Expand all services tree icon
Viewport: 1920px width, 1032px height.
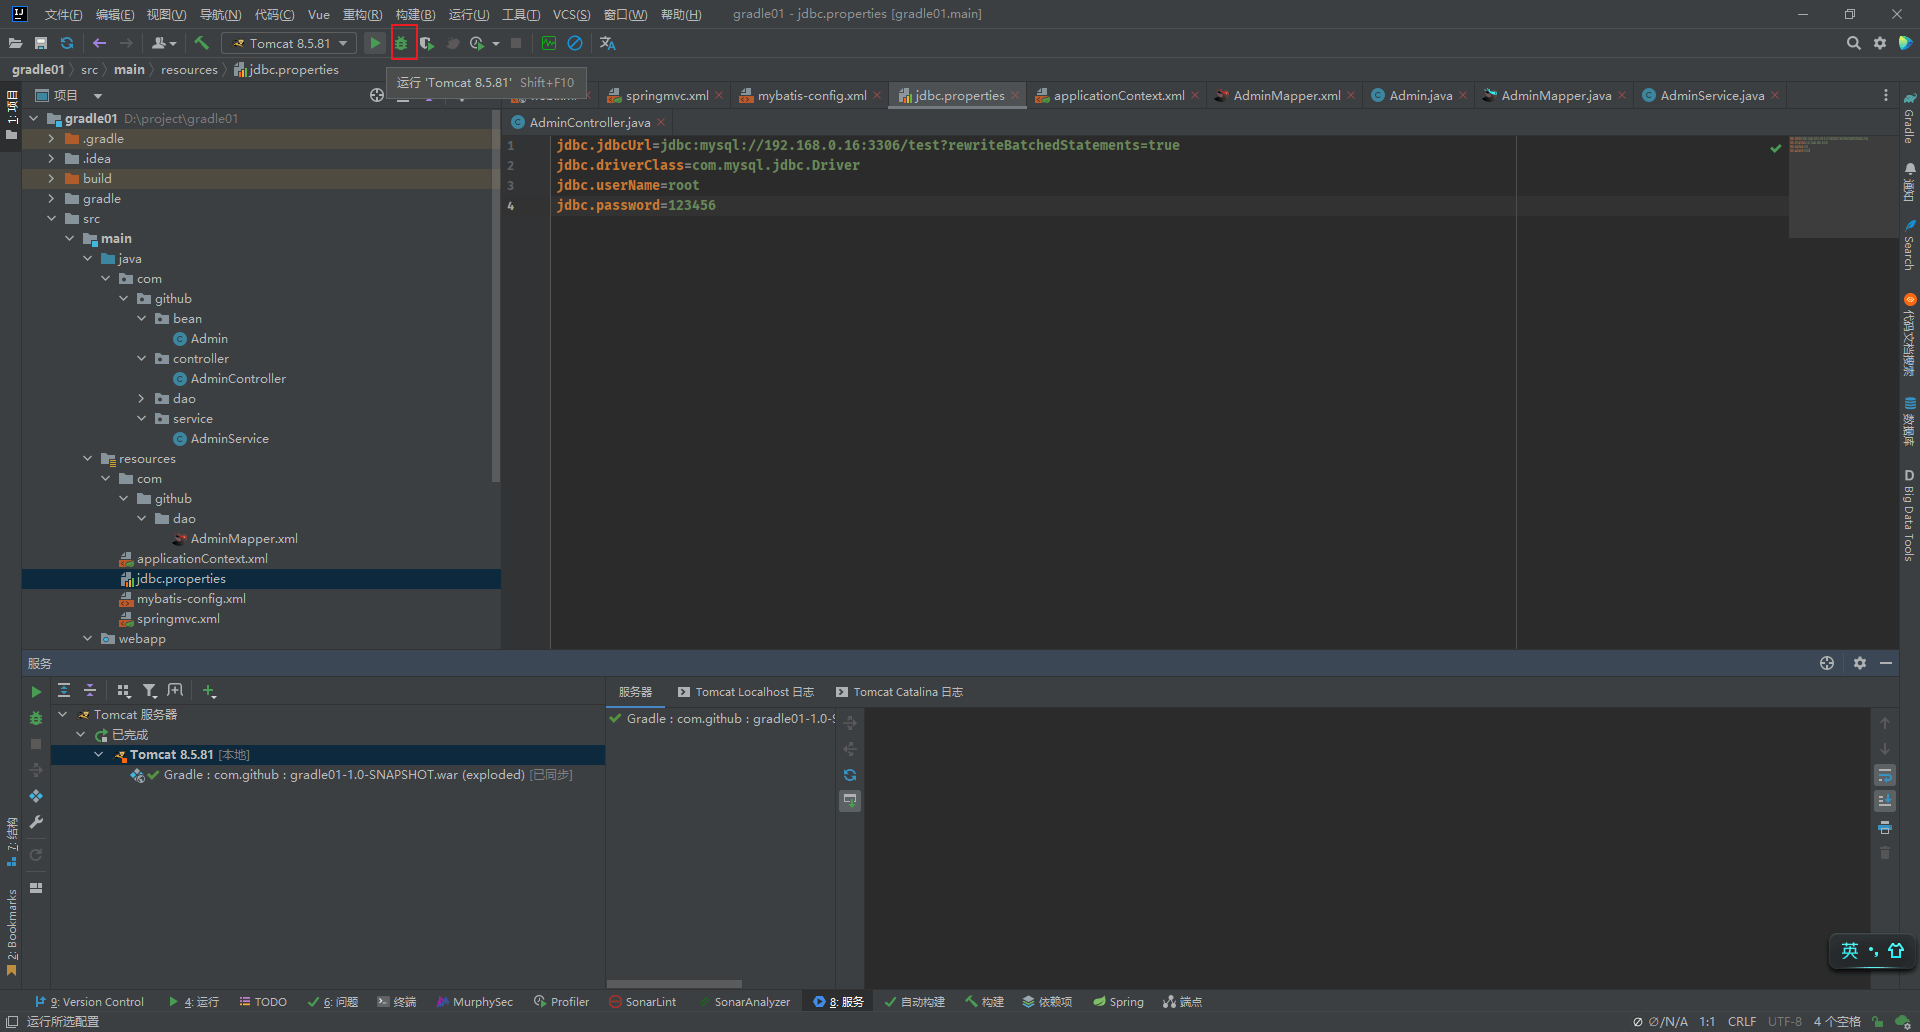(64, 690)
